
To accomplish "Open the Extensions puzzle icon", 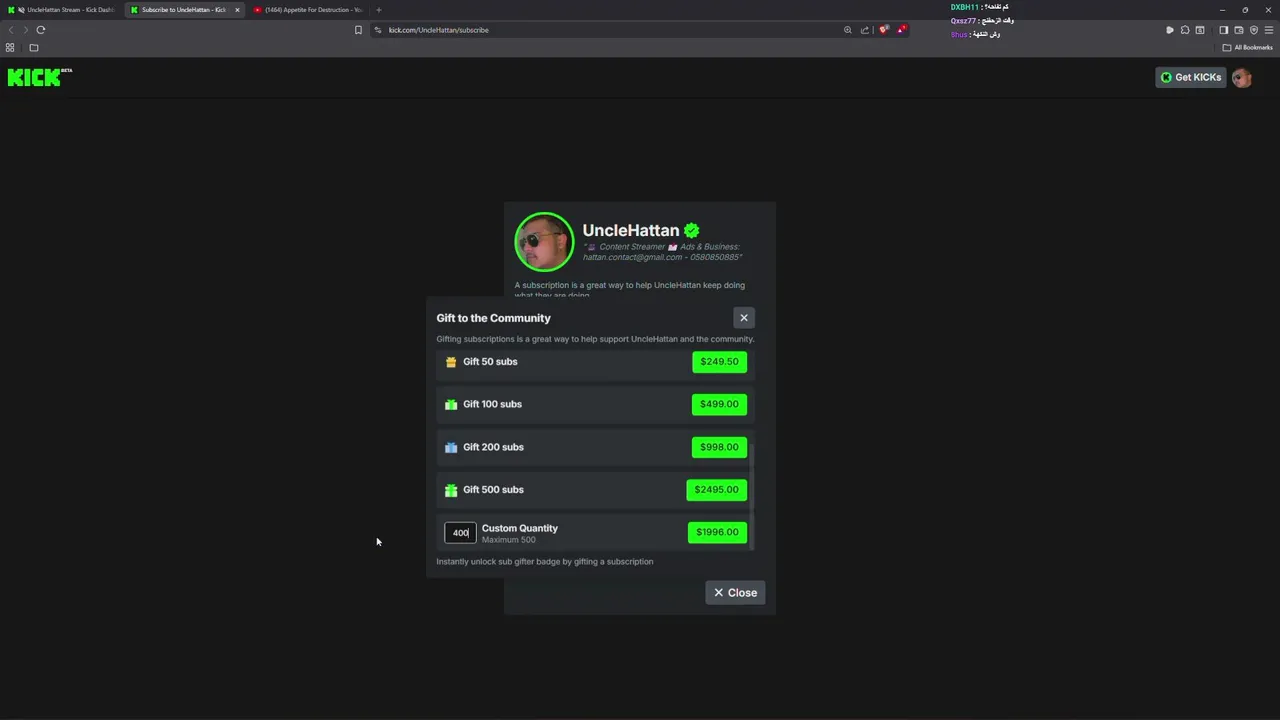I will point(1185,30).
